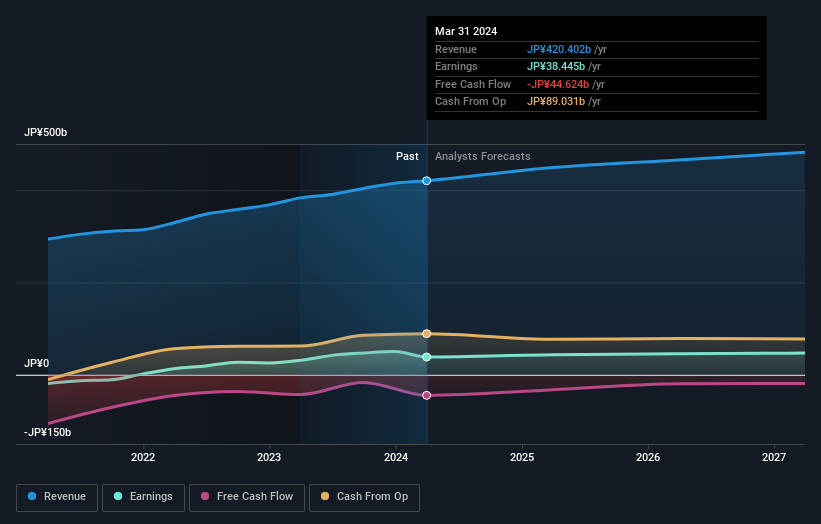Viewport: 821px width, 524px height.
Task: Click the 2023 x-axis label
Action: click(x=269, y=457)
